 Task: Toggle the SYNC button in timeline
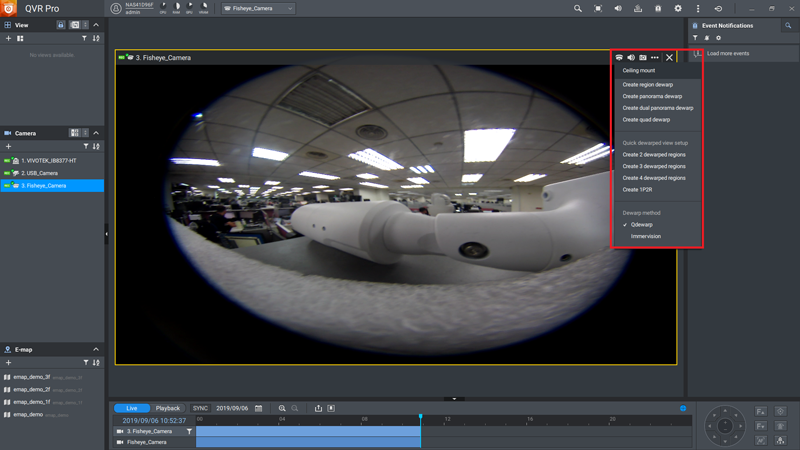click(x=200, y=408)
